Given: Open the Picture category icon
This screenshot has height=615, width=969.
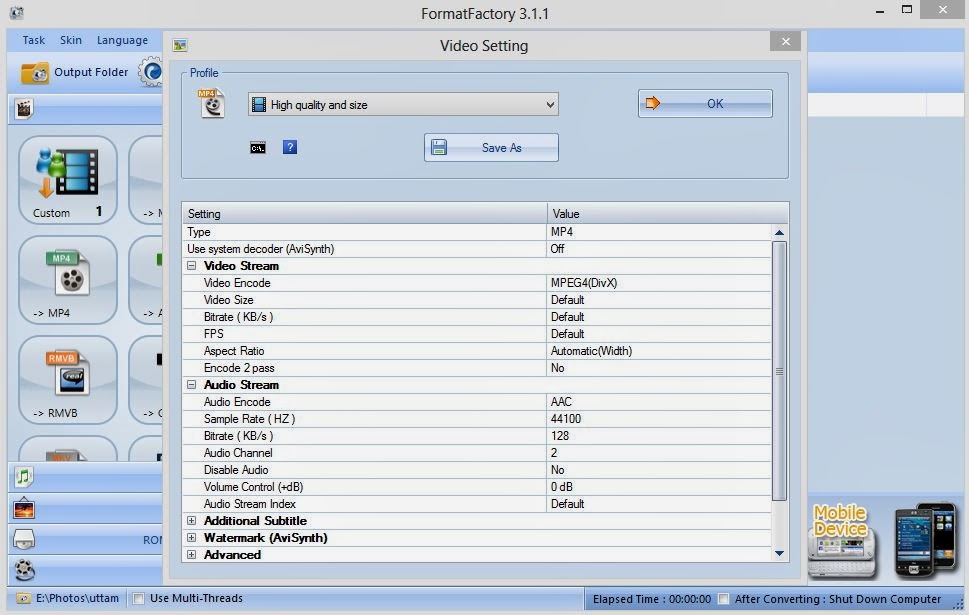Looking at the screenshot, I should coord(23,509).
